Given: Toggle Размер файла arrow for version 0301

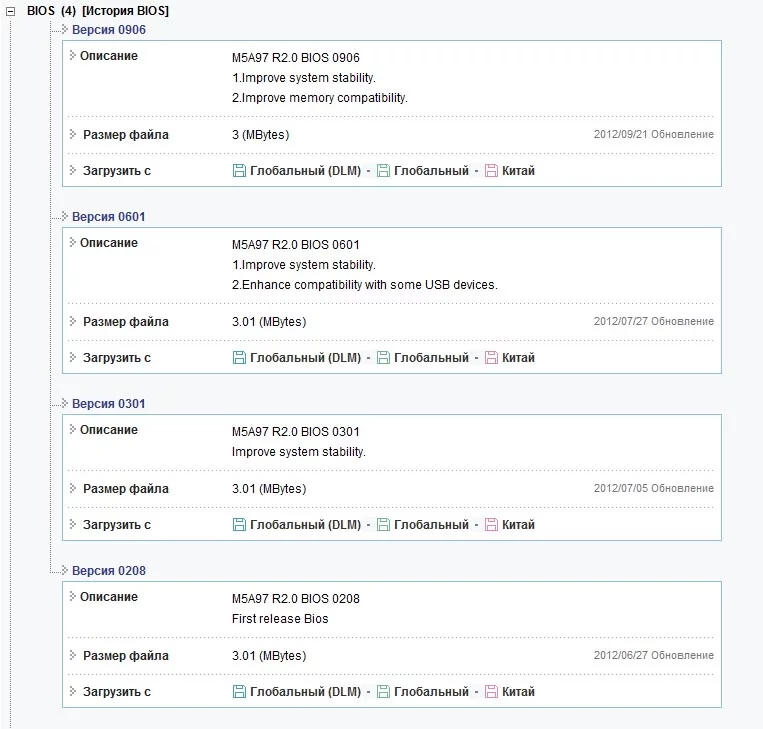Looking at the screenshot, I should tap(73, 489).
